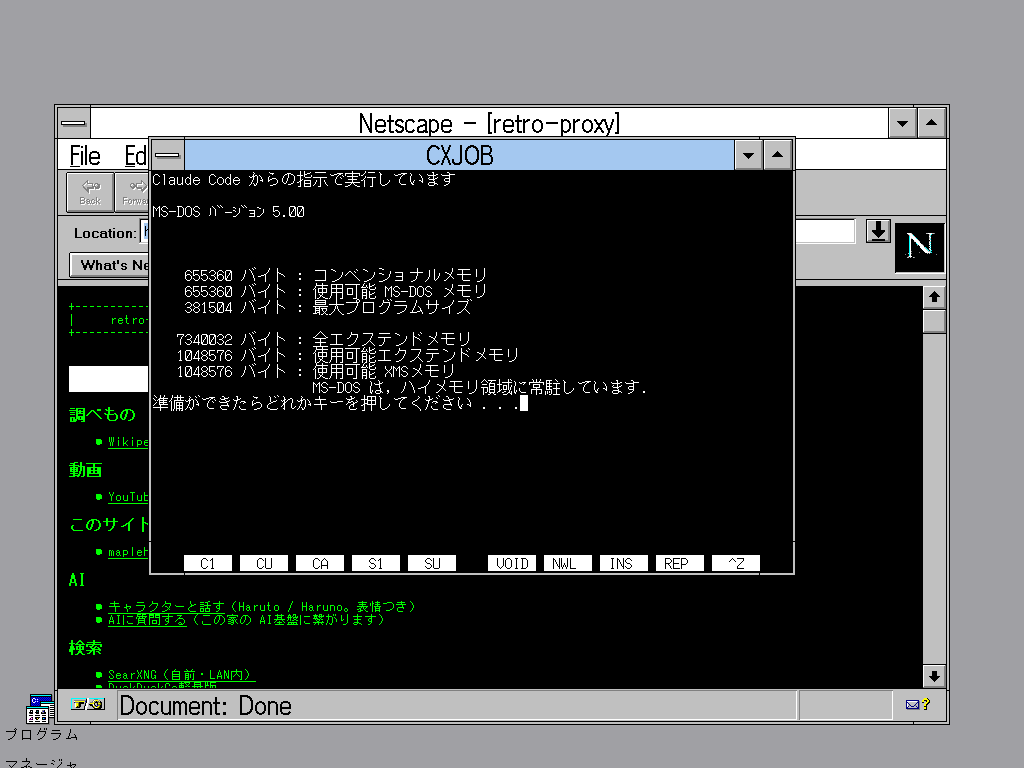Click the white search input field on page
This screenshot has height=768, width=1024.
point(108,379)
